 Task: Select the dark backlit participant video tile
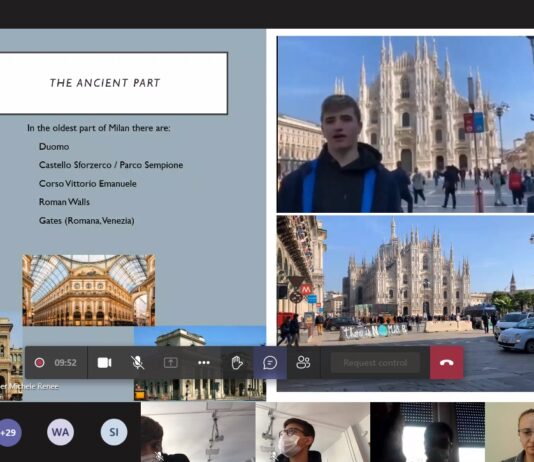pyautogui.click(x=427, y=432)
